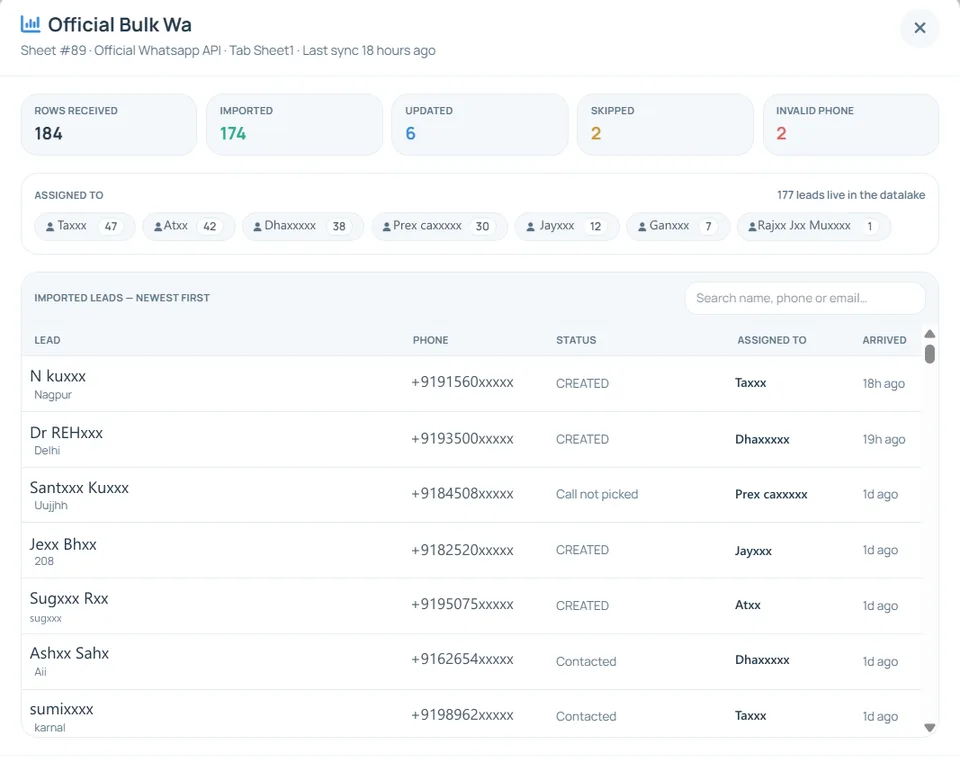This screenshot has width=960, height=762.
Task: Filter by assignee chip Prex caxxxxx 30
Action: click(440, 226)
